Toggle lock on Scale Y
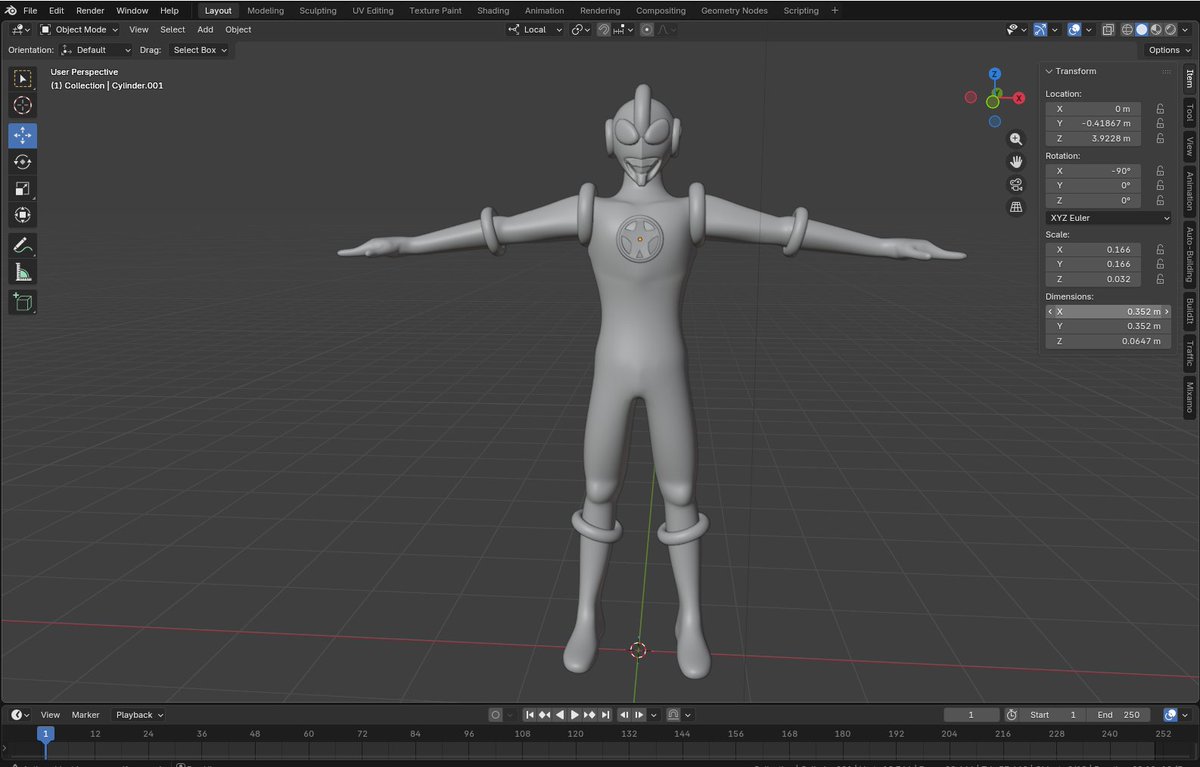1200x767 pixels. [1160, 264]
